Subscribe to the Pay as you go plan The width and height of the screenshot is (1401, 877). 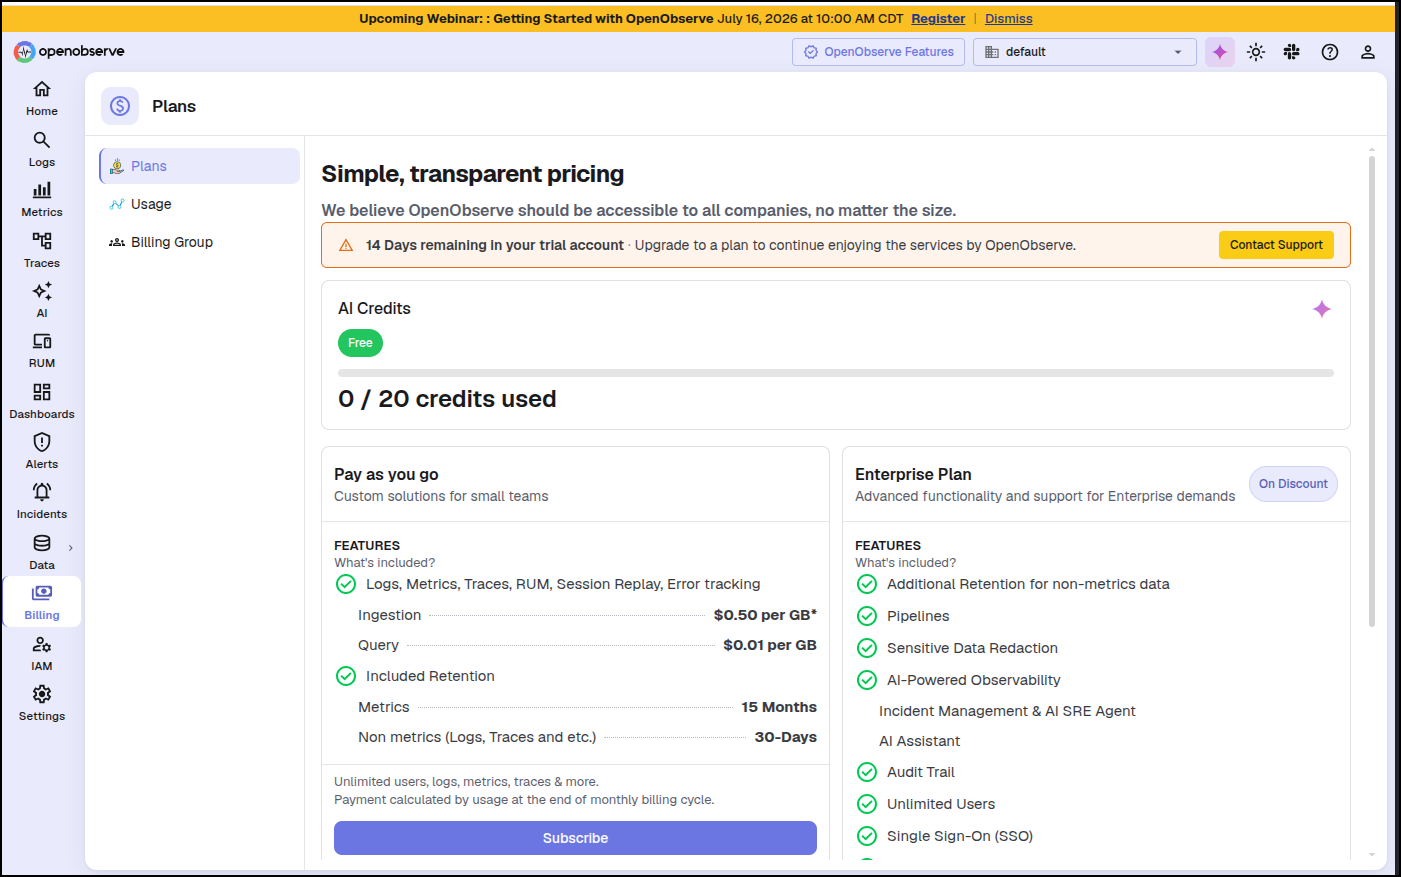(x=575, y=838)
